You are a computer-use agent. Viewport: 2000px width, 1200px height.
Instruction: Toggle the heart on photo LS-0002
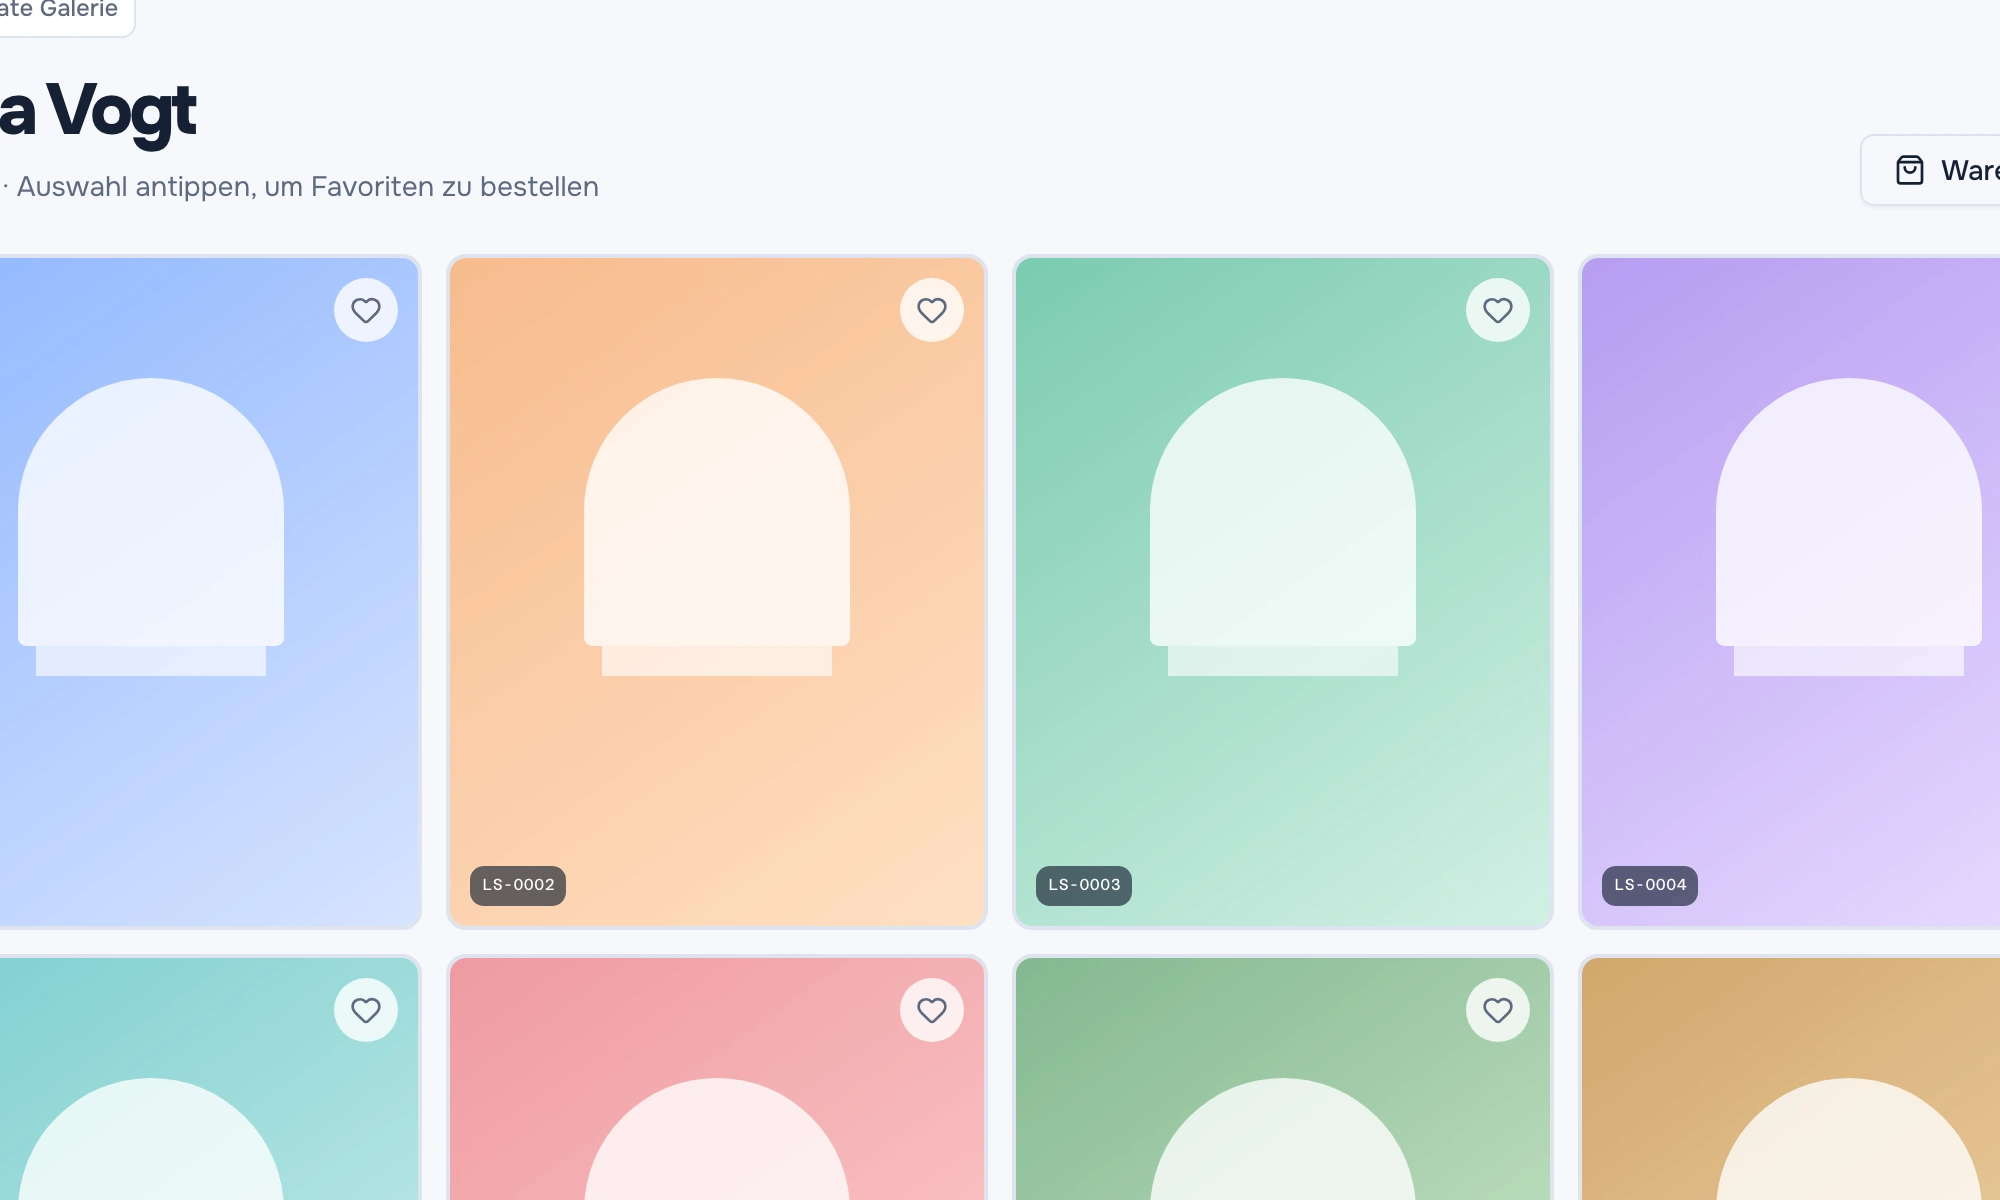932,310
